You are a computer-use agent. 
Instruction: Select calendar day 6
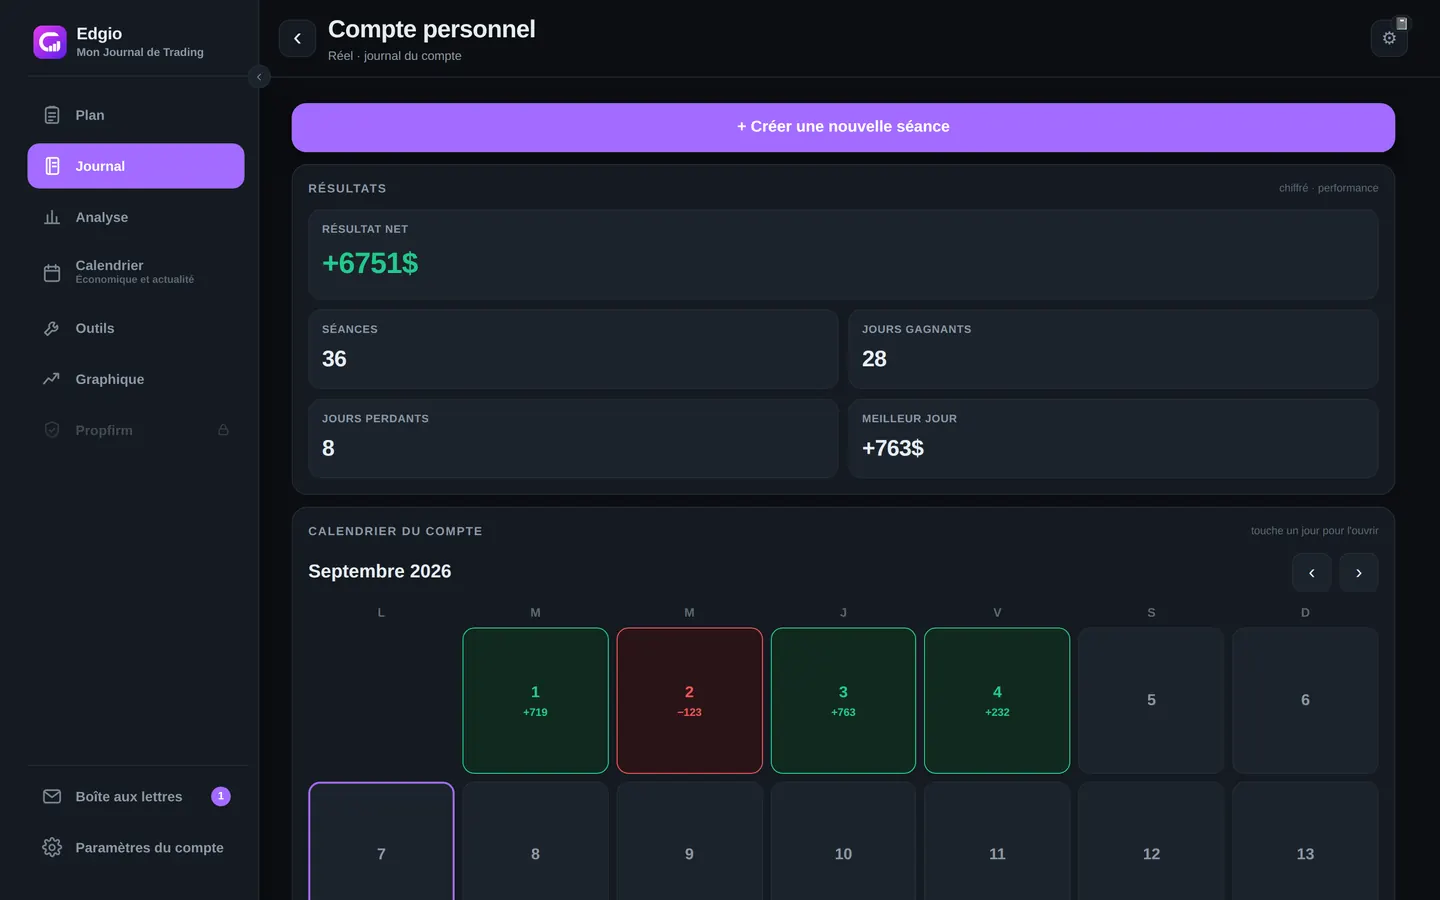[x=1305, y=700]
